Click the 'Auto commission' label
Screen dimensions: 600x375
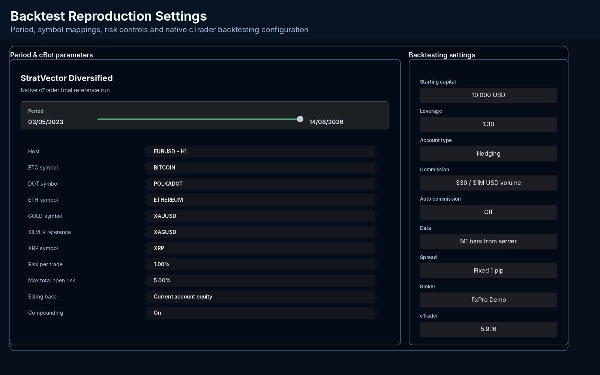(x=440, y=199)
